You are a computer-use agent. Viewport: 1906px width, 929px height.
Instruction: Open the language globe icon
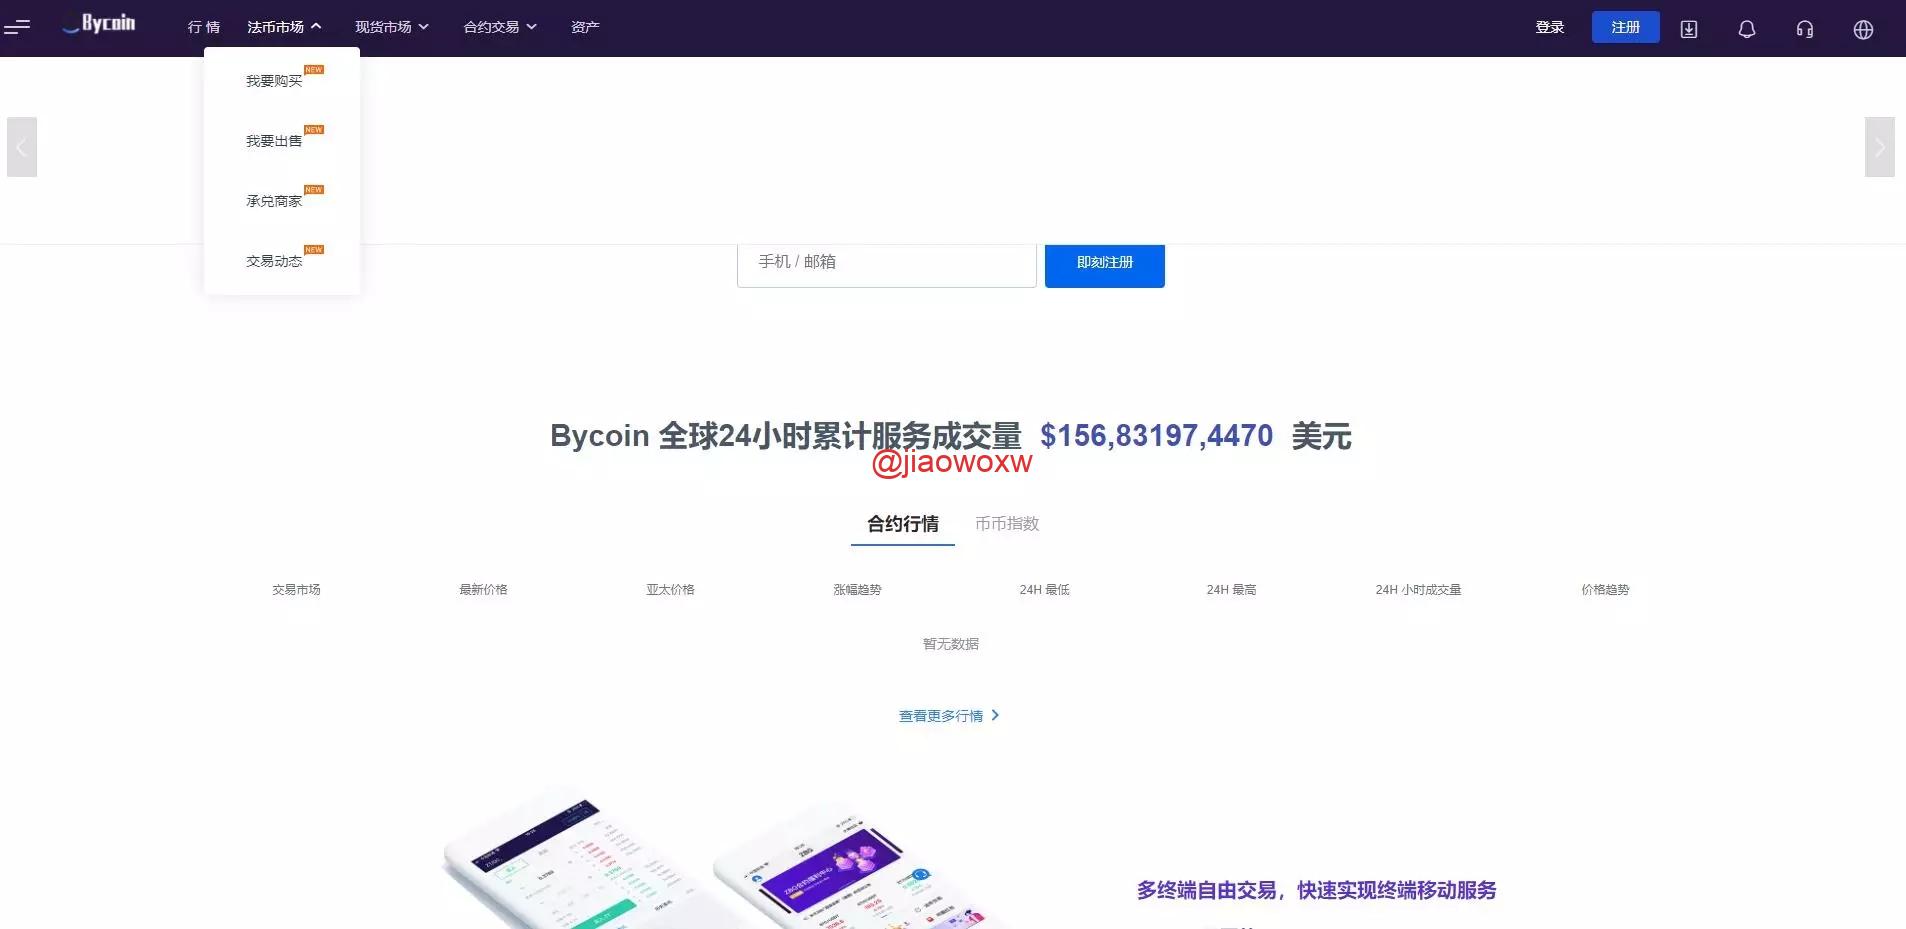tap(1863, 29)
